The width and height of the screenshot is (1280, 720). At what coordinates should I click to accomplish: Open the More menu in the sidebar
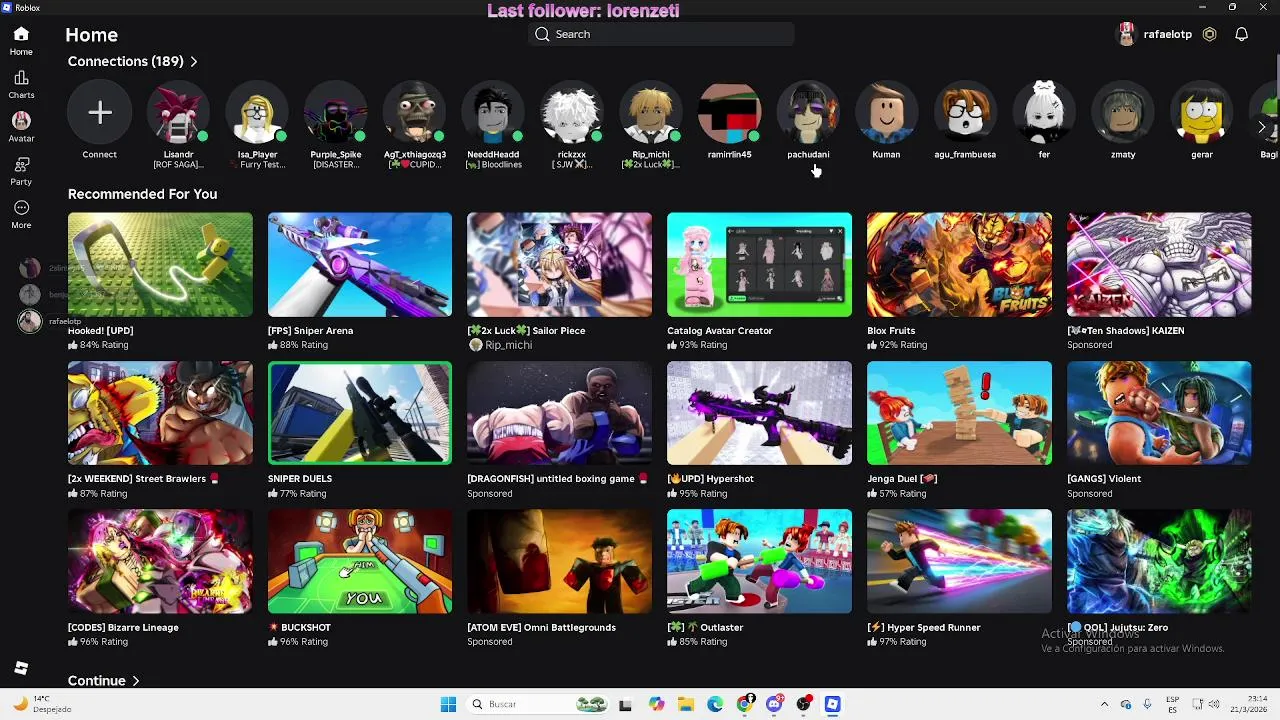(x=21, y=214)
